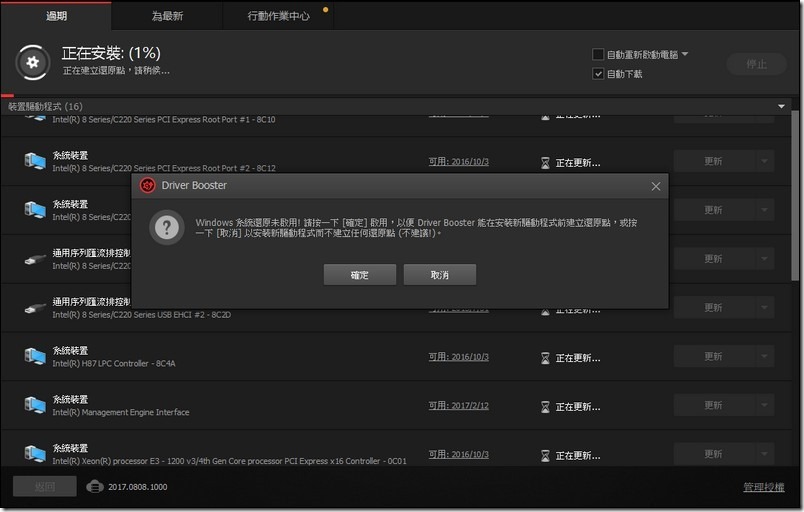
Task: Toggle the 自動下載 checkbox
Action: 598,74
